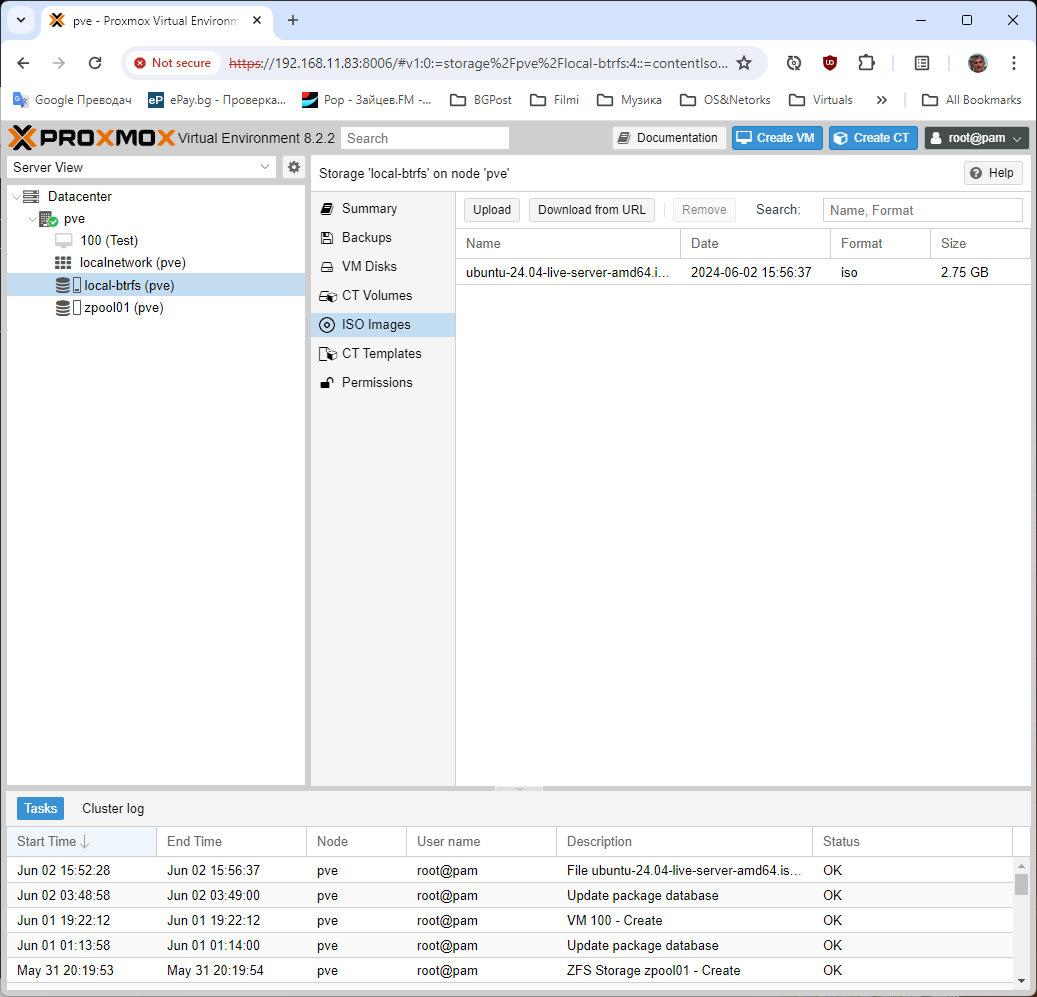
Task: Click the grid icon for localnetwork (pve)
Action: point(63,262)
